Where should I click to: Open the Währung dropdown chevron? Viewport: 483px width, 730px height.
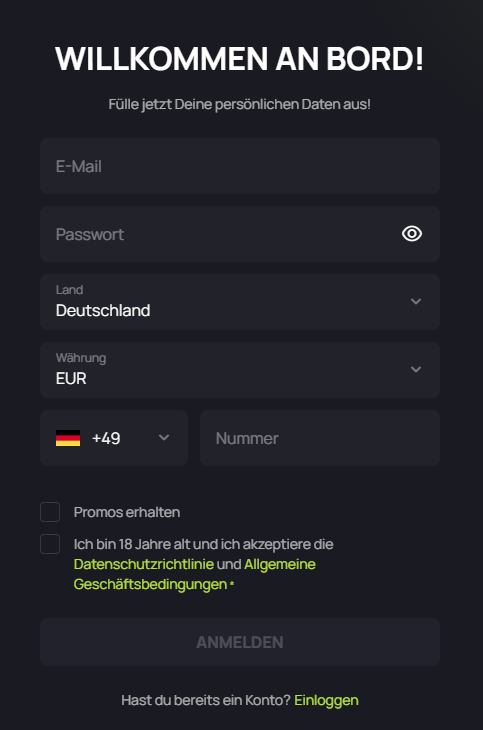pyautogui.click(x=416, y=370)
